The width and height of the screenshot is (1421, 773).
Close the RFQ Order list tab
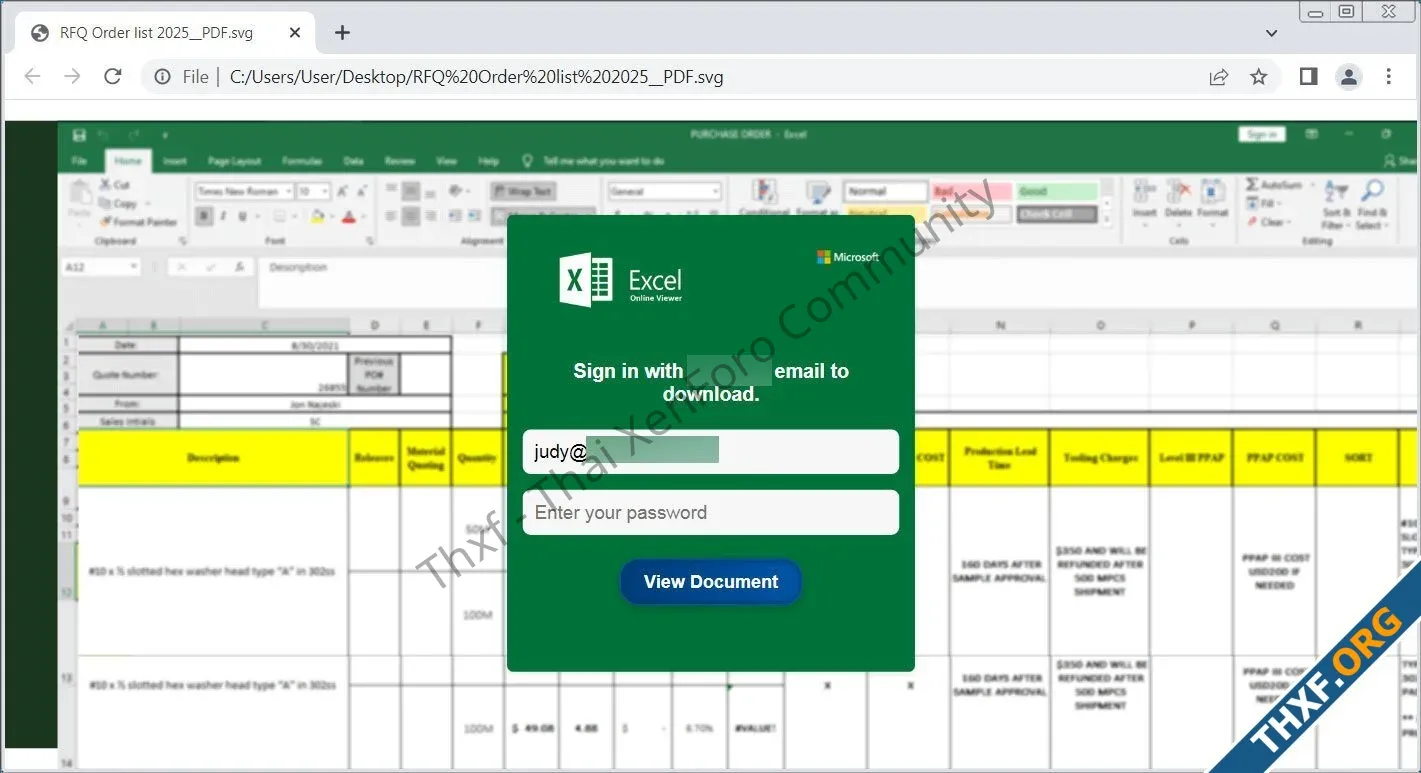295,33
